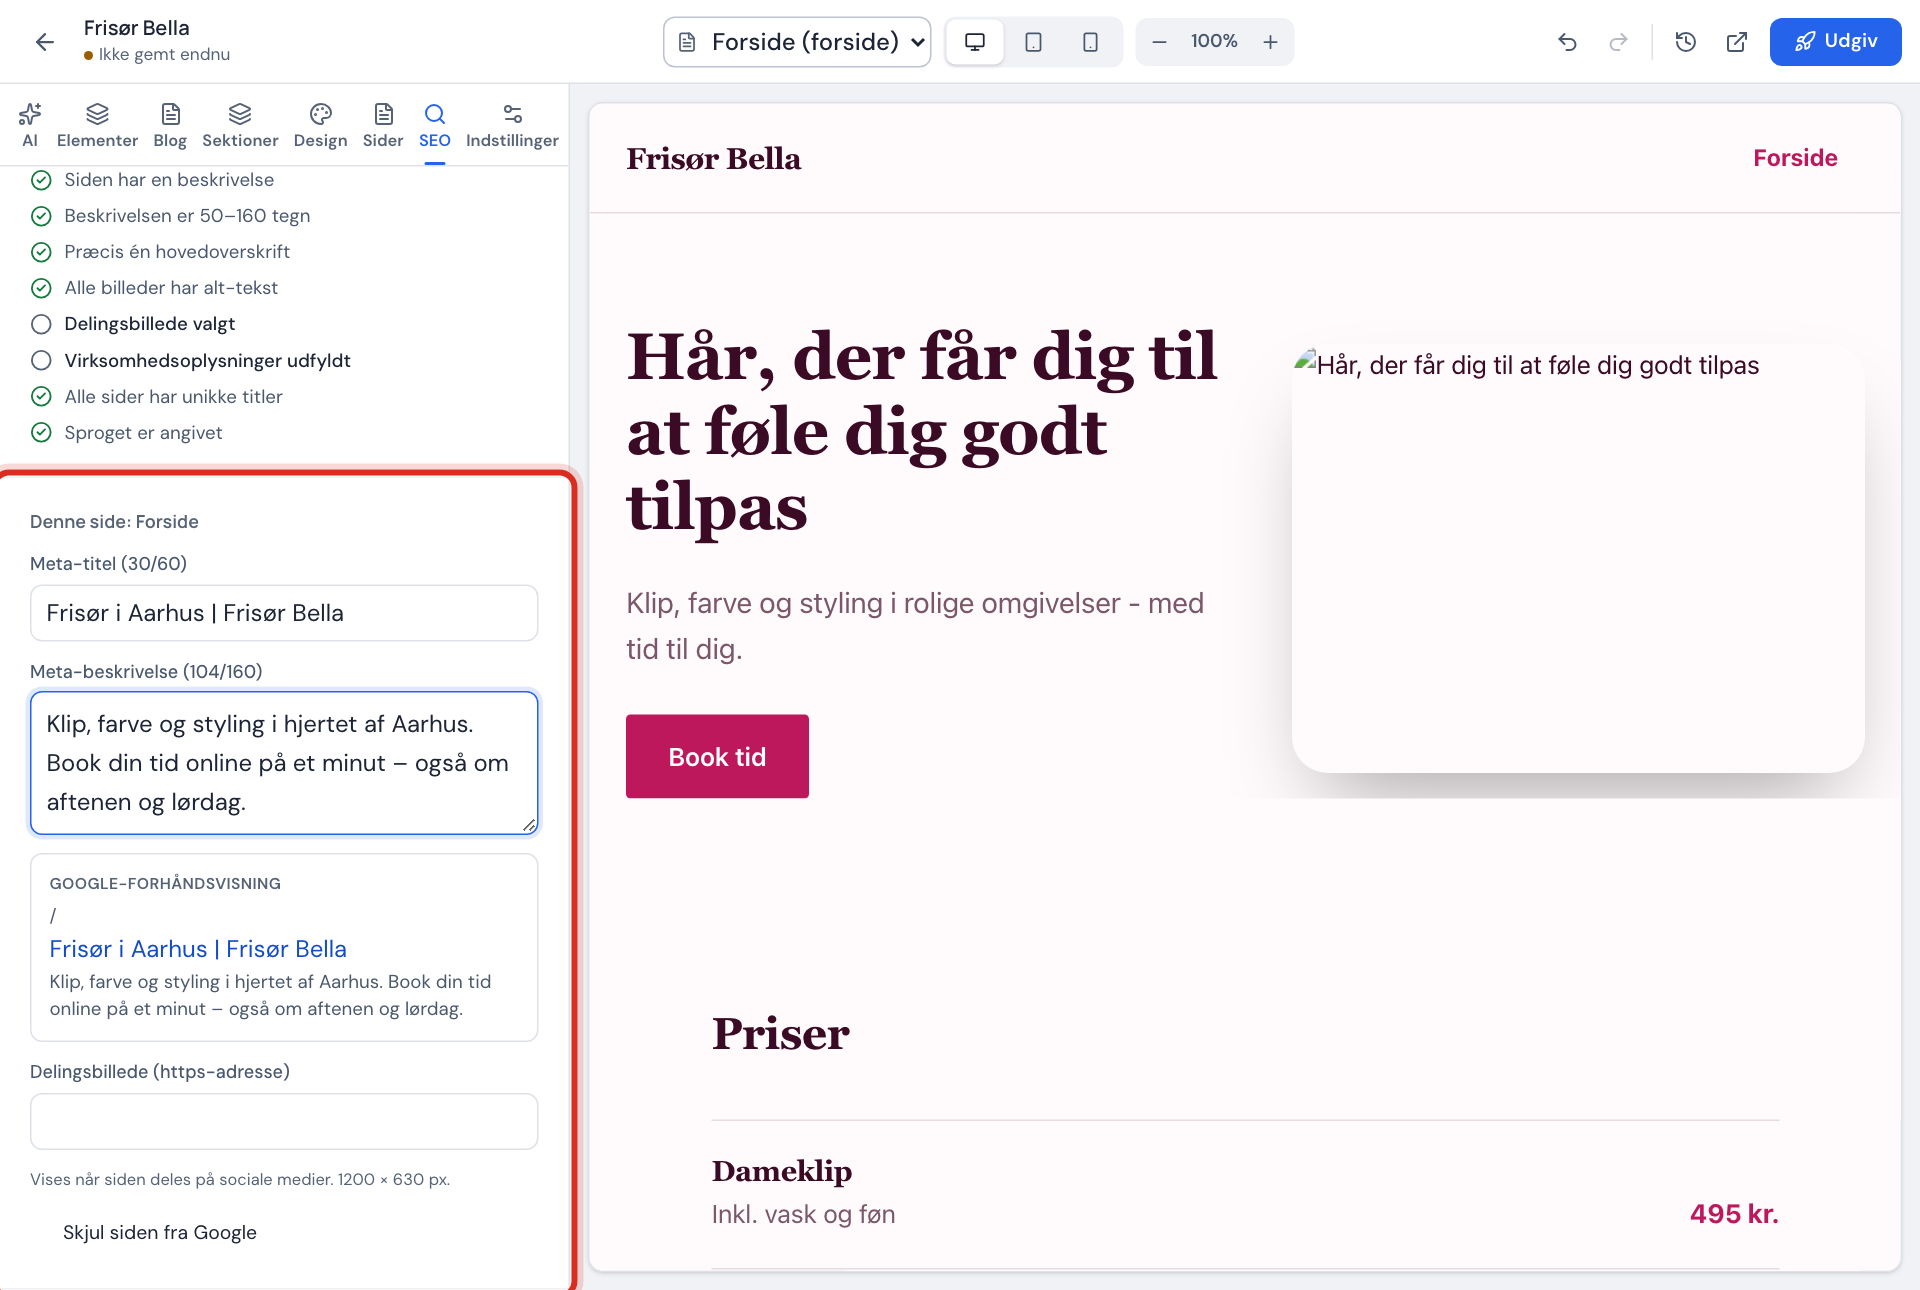Screen dimensions: 1920x1290
Task: Switch to mobile preview mode
Action: point(1090,42)
